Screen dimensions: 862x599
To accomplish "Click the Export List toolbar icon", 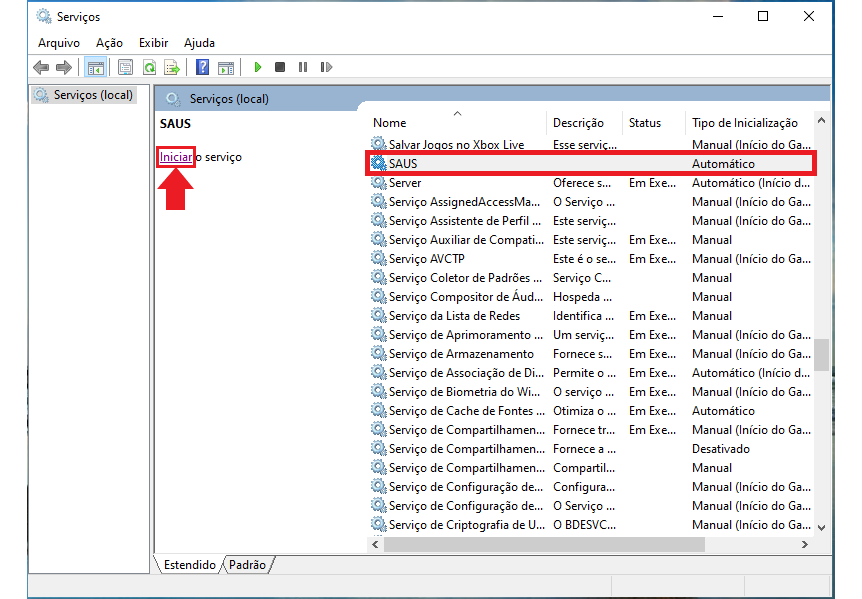I will coord(172,67).
